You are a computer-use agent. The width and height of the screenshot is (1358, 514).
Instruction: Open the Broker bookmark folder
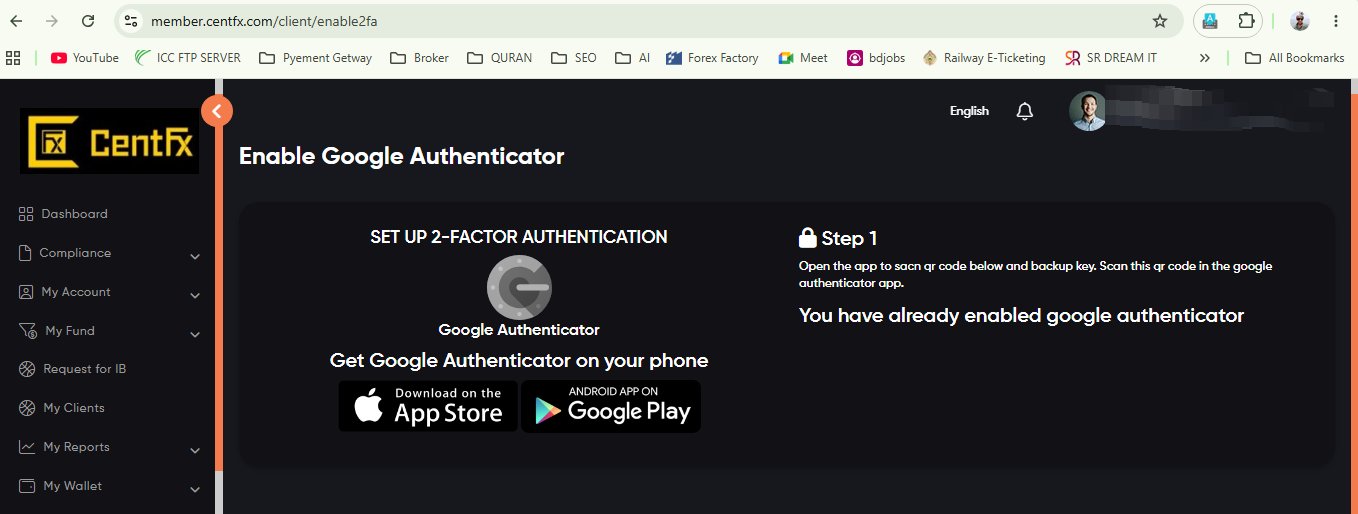(419, 58)
